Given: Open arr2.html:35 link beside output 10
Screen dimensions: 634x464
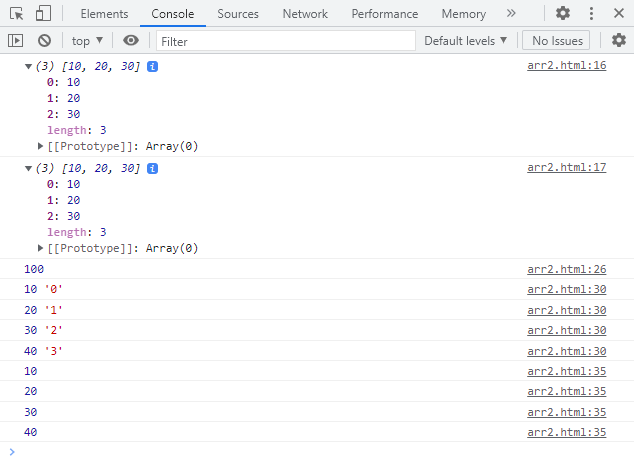Looking at the screenshot, I should click(x=566, y=371).
